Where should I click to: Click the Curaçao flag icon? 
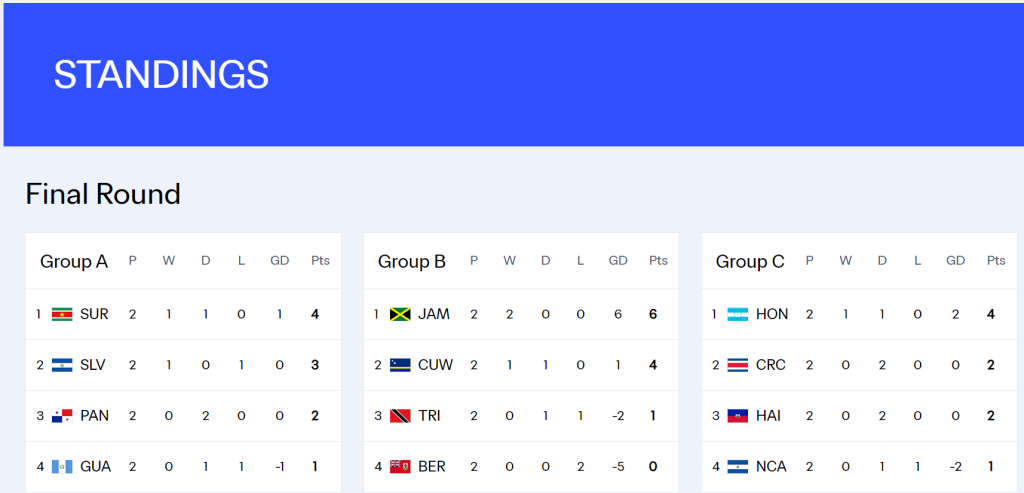point(400,365)
